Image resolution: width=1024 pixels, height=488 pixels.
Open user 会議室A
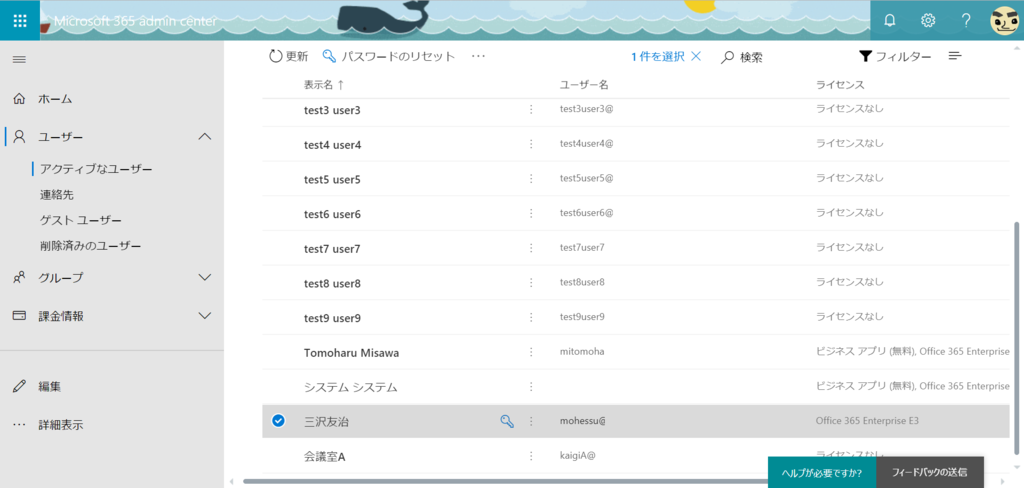325,457
